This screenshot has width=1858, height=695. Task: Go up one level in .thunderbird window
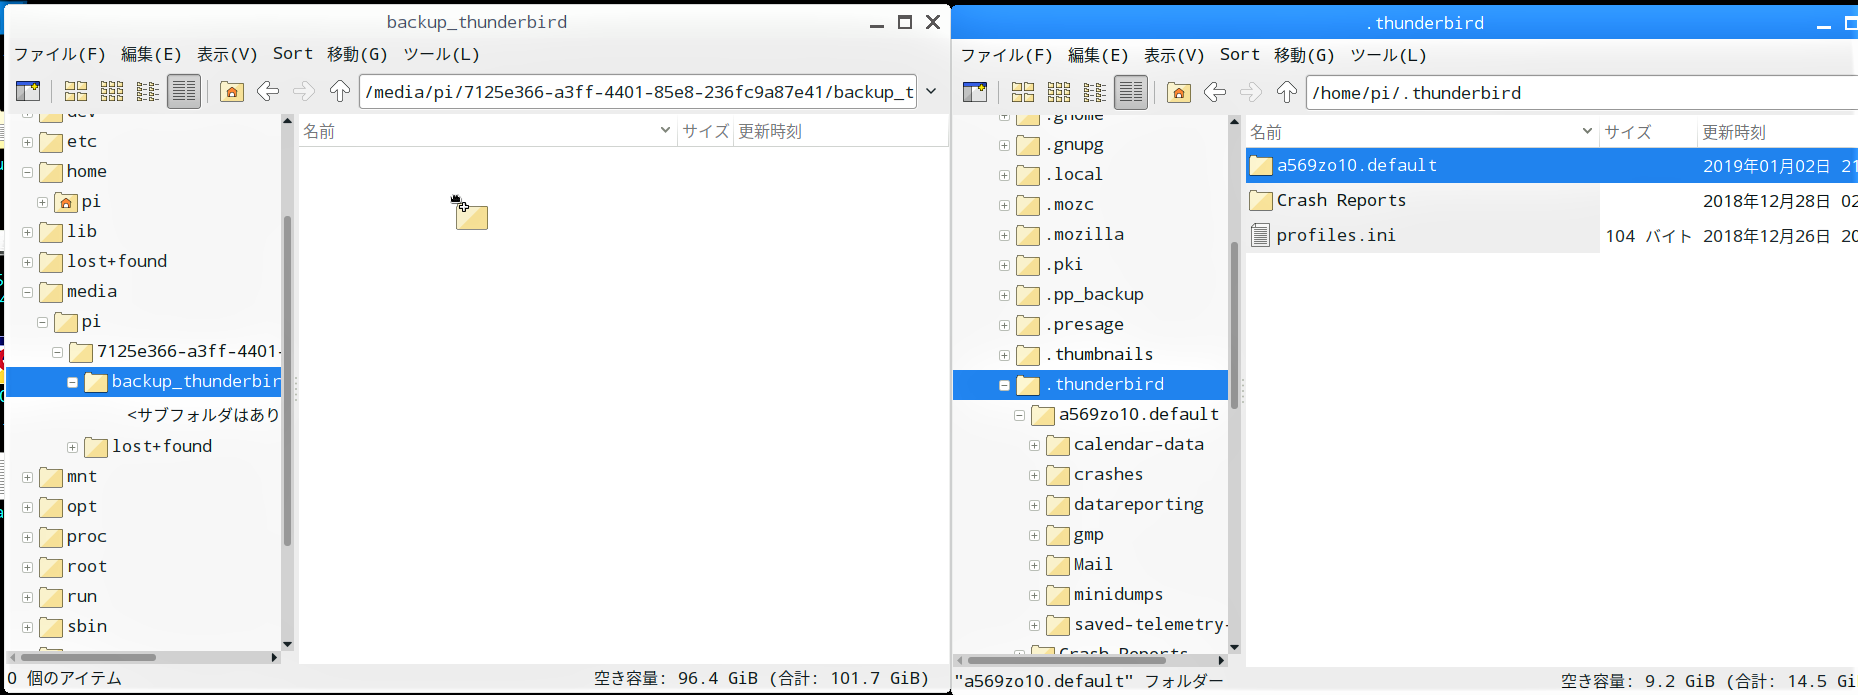(x=1287, y=93)
